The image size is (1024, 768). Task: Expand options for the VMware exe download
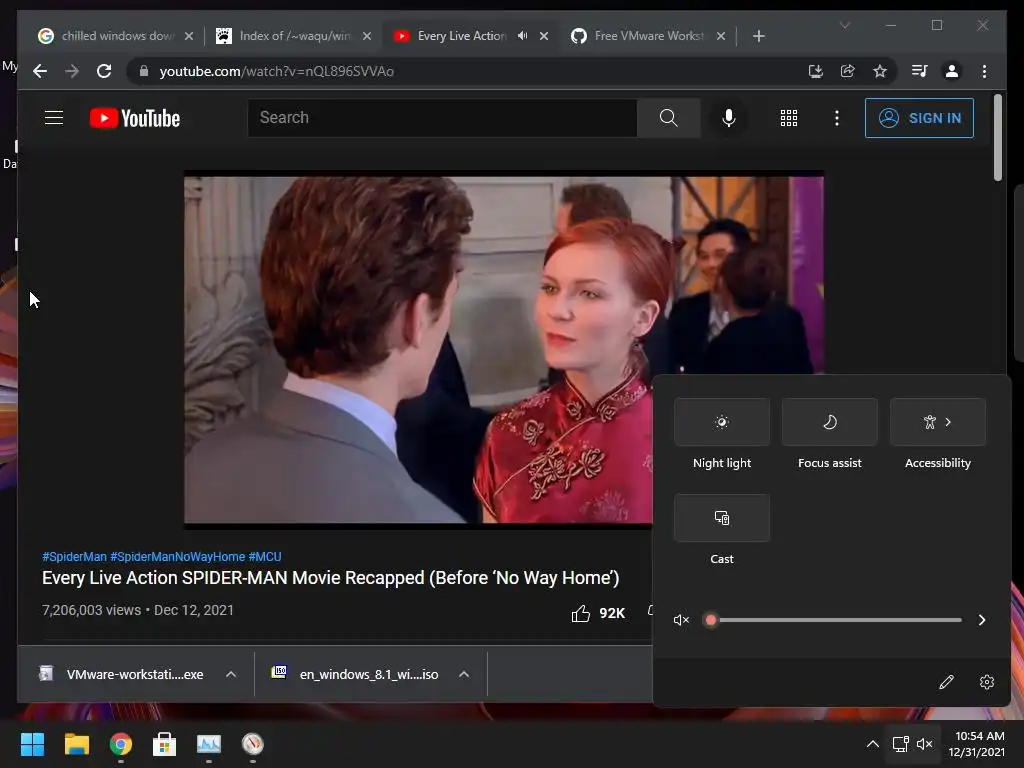coord(231,674)
